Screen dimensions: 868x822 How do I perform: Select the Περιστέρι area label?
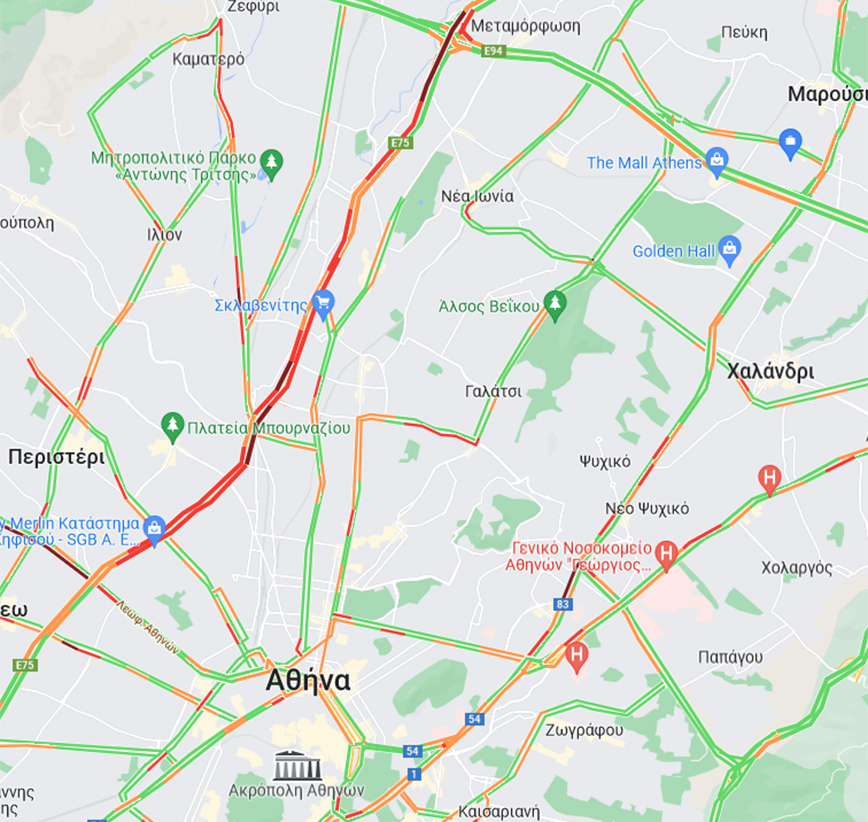coord(56,457)
